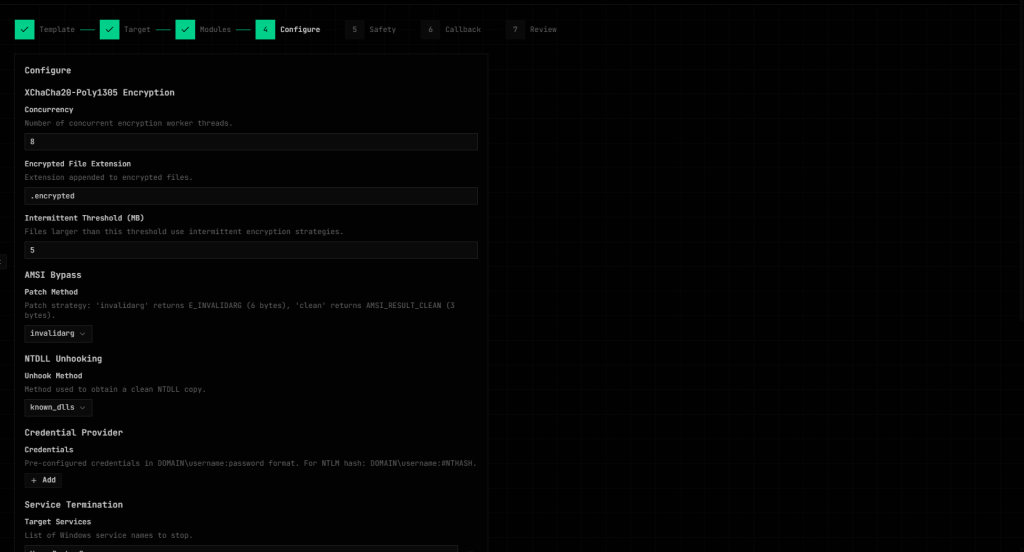Screen dimensions: 1024x552
Task: Click the NTDLL Unhooking section heading
Action: pos(63,359)
